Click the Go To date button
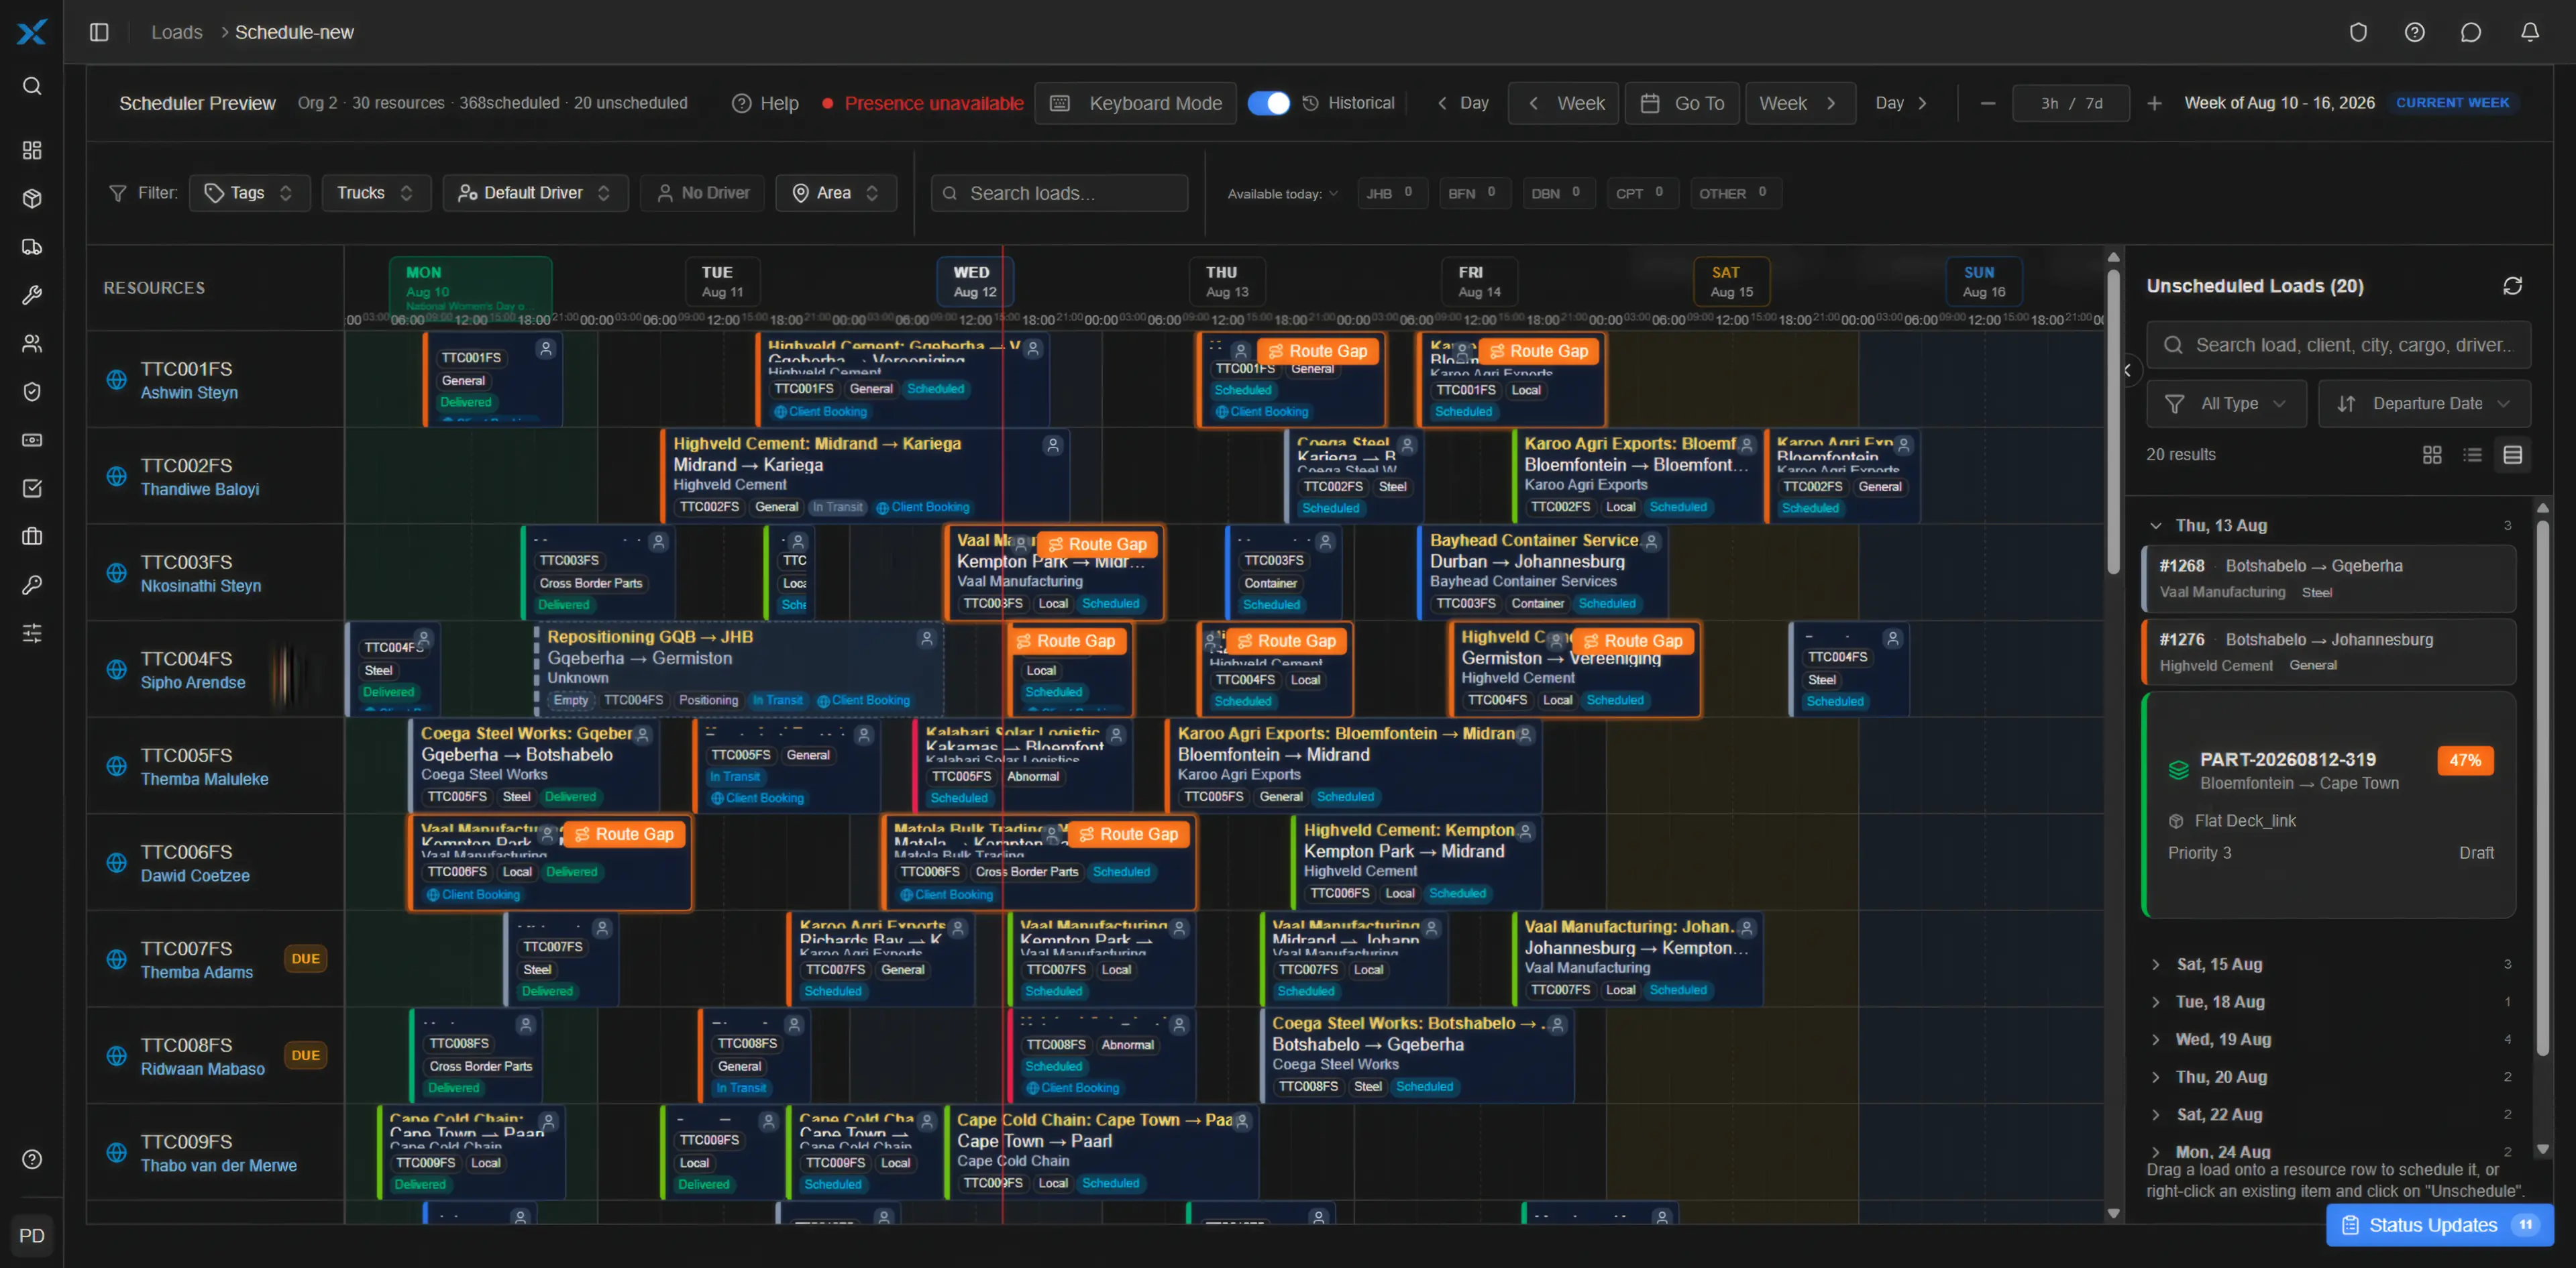The height and width of the screenshot is (1268, 2576). coord(1683,103)
